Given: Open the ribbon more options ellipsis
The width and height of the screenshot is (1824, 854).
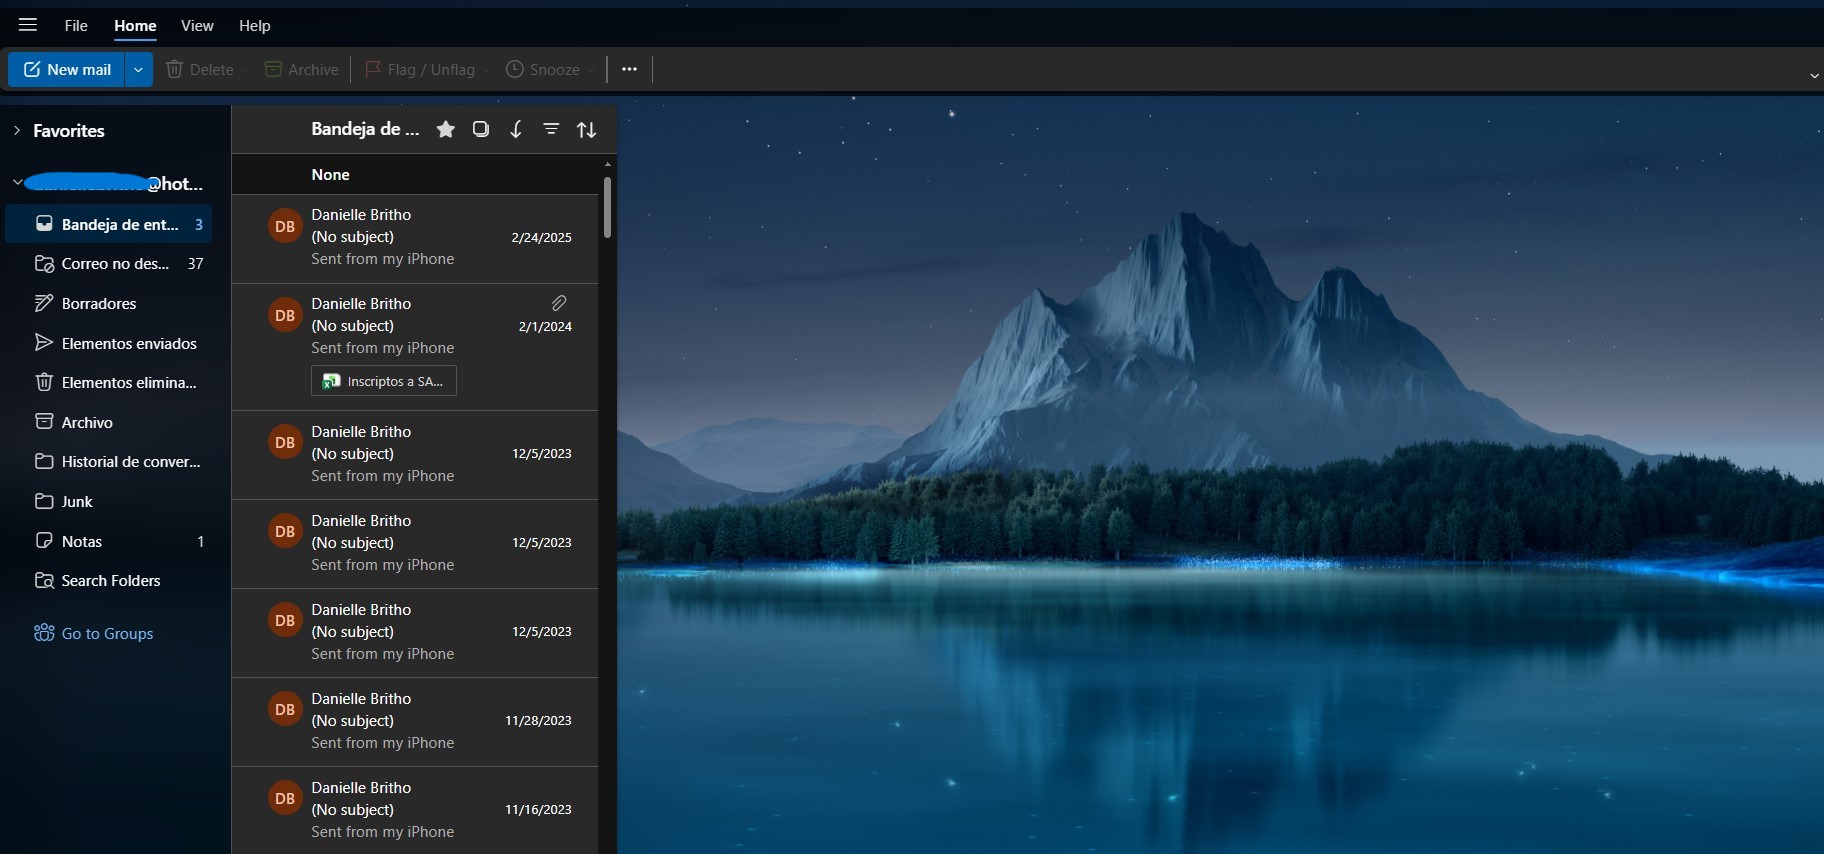Looking at the screenshot, I should tap(629, 69).
